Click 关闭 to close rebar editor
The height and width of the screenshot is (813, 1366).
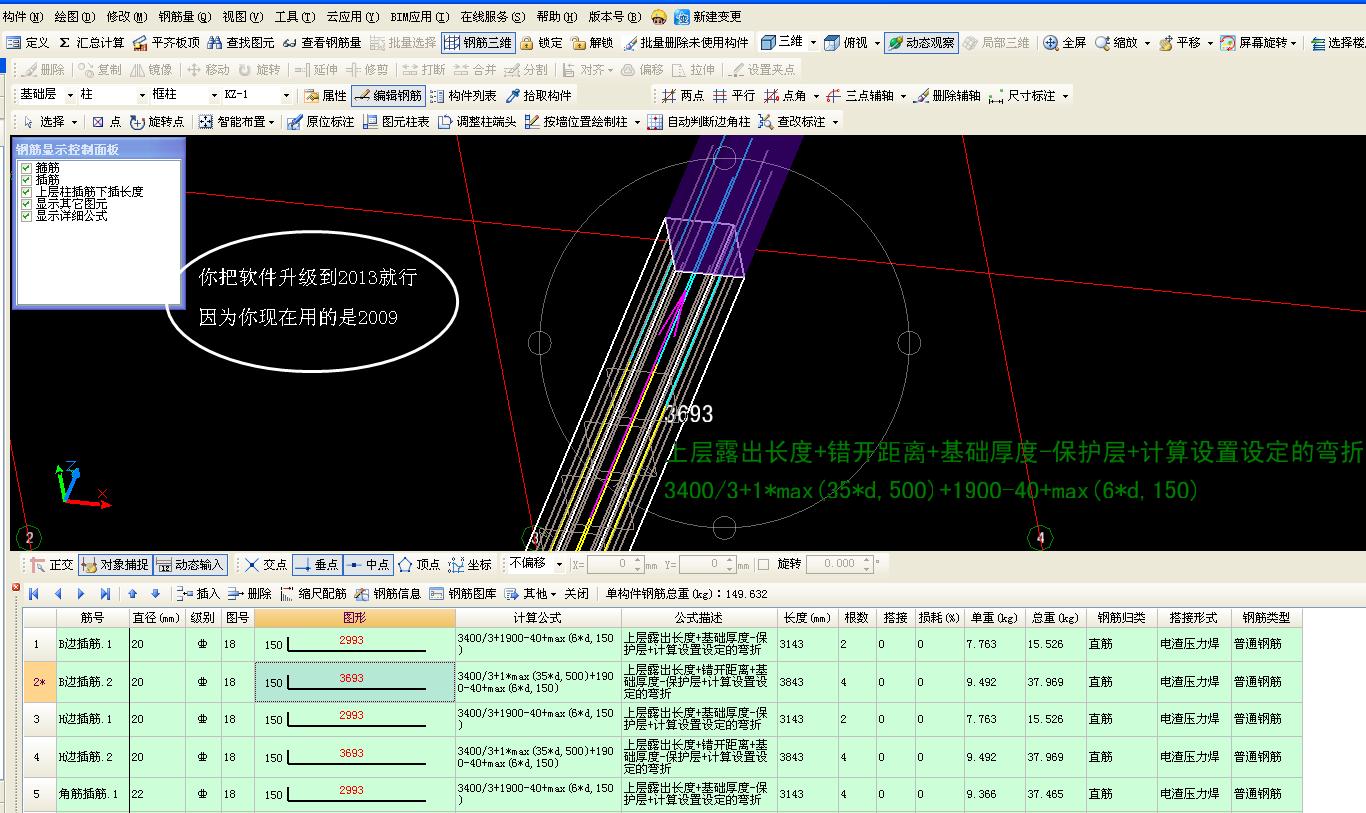pos(577,594)
